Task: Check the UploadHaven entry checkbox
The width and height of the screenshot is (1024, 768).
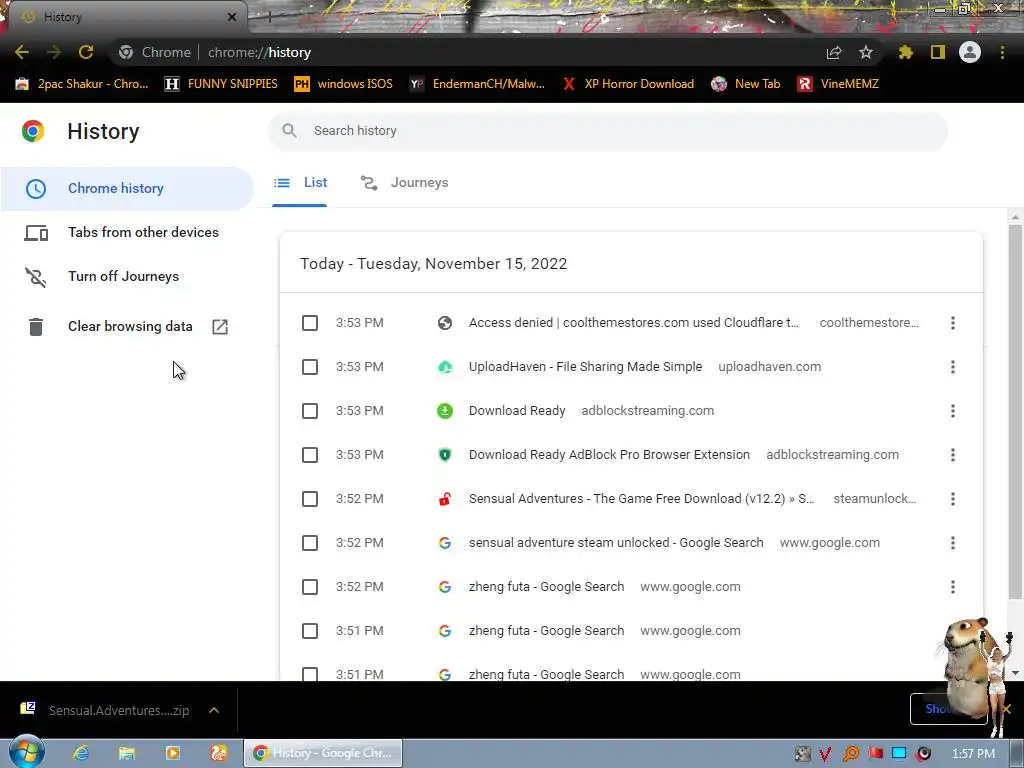Action: point(310,367)
